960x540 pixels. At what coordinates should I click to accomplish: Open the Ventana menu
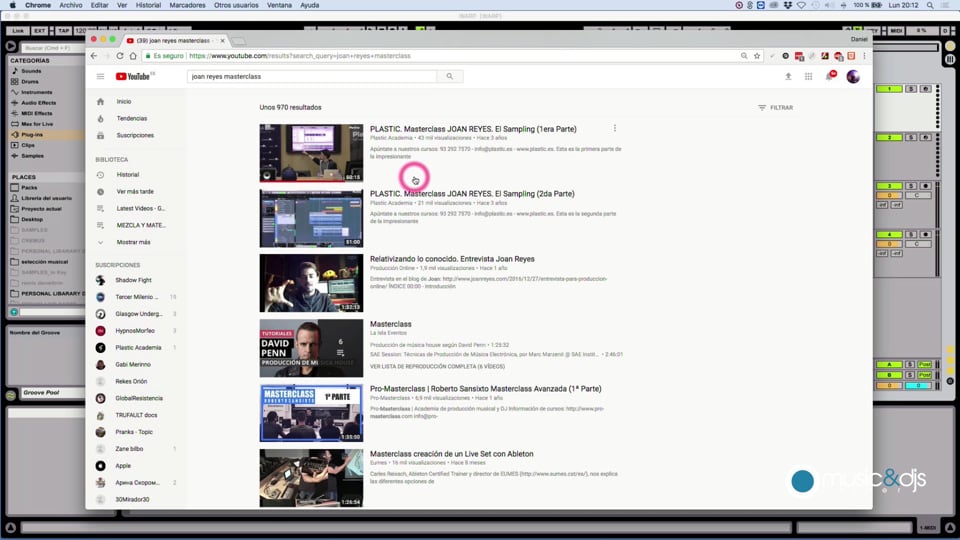click(x=279, y=5)
